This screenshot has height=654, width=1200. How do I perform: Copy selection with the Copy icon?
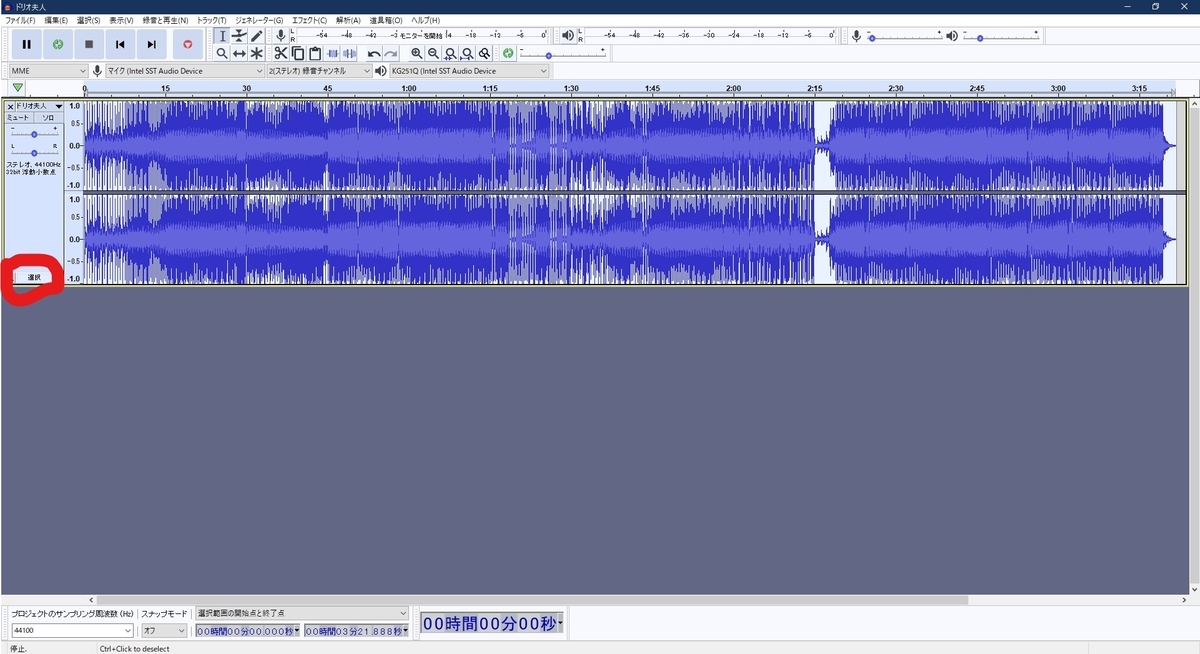[x=298, y=53]
